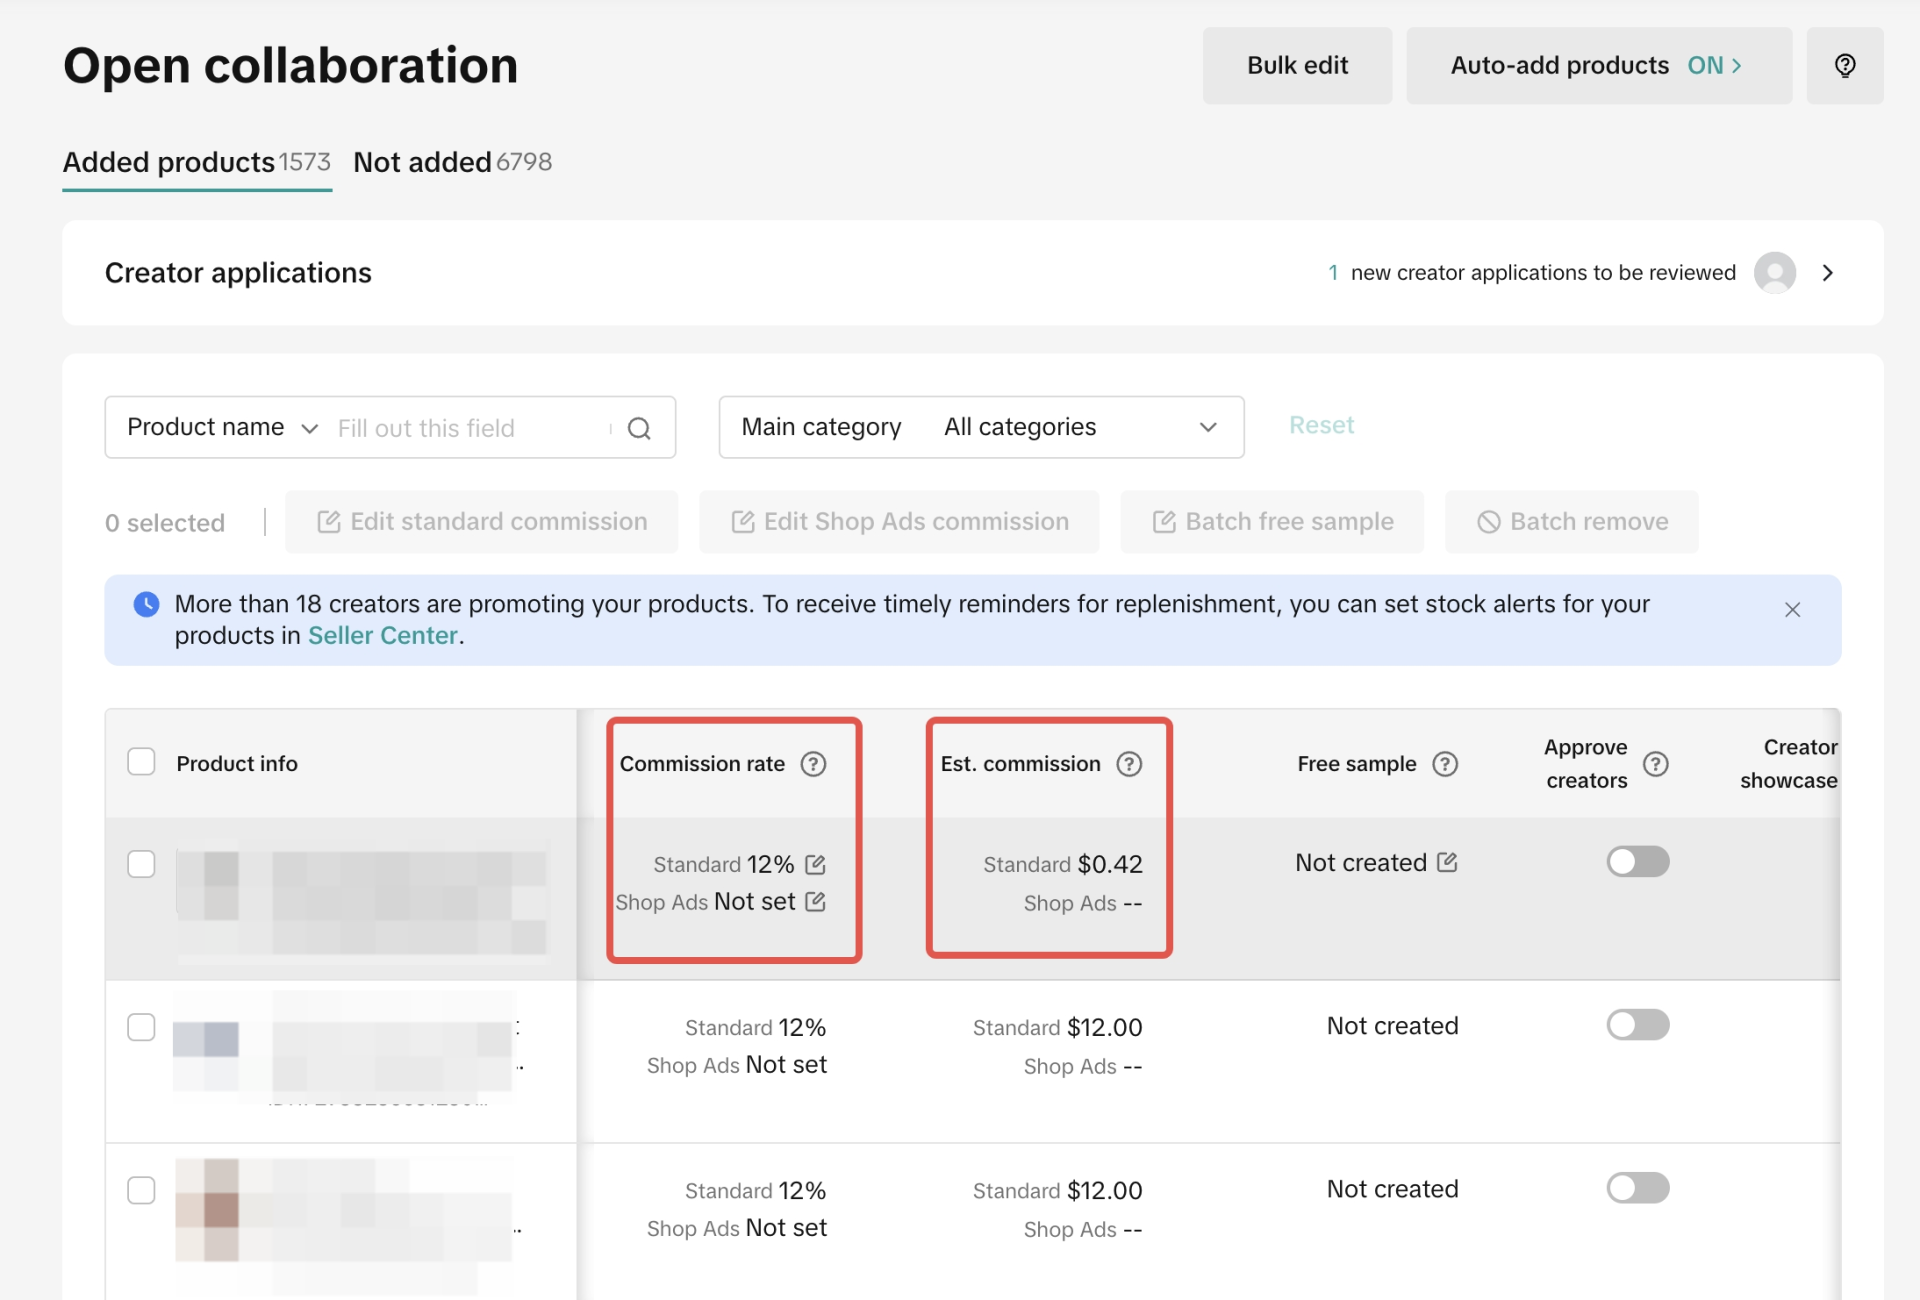Select the Added products tab
Screen dimensions: 1920x1300
(196, 162)
